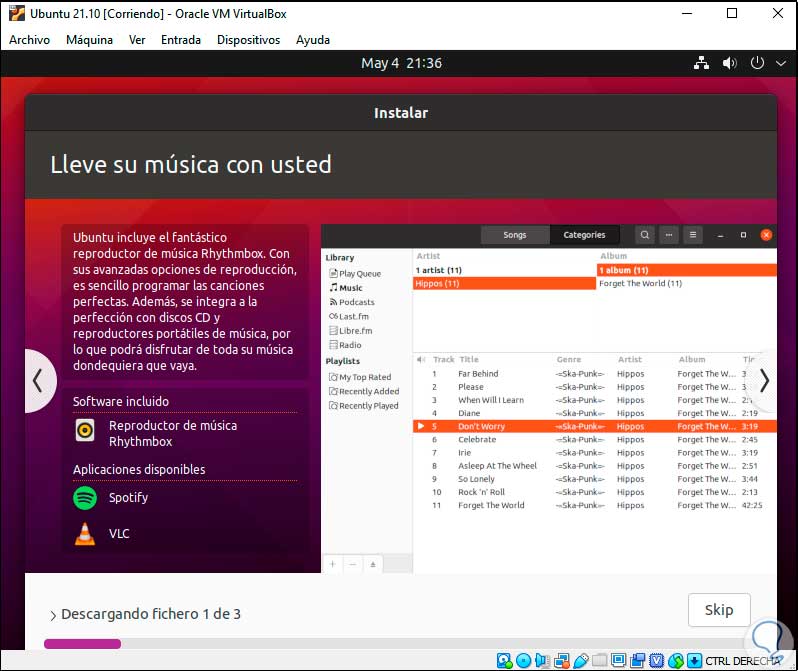The height and width of the screenshot is (671, 798).
Task: Sort tracks by the Genre column header
Action: (569, 359)
